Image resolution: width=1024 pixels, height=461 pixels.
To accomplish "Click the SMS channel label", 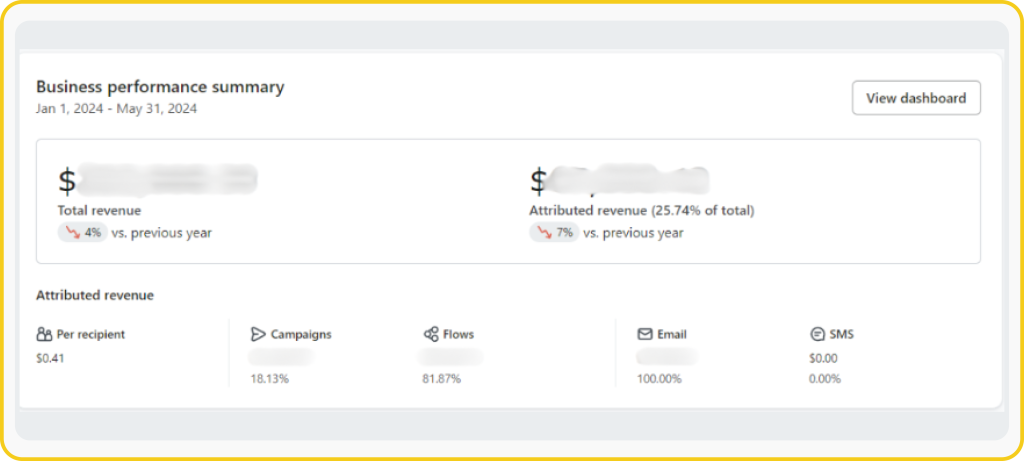I will 842,334.
